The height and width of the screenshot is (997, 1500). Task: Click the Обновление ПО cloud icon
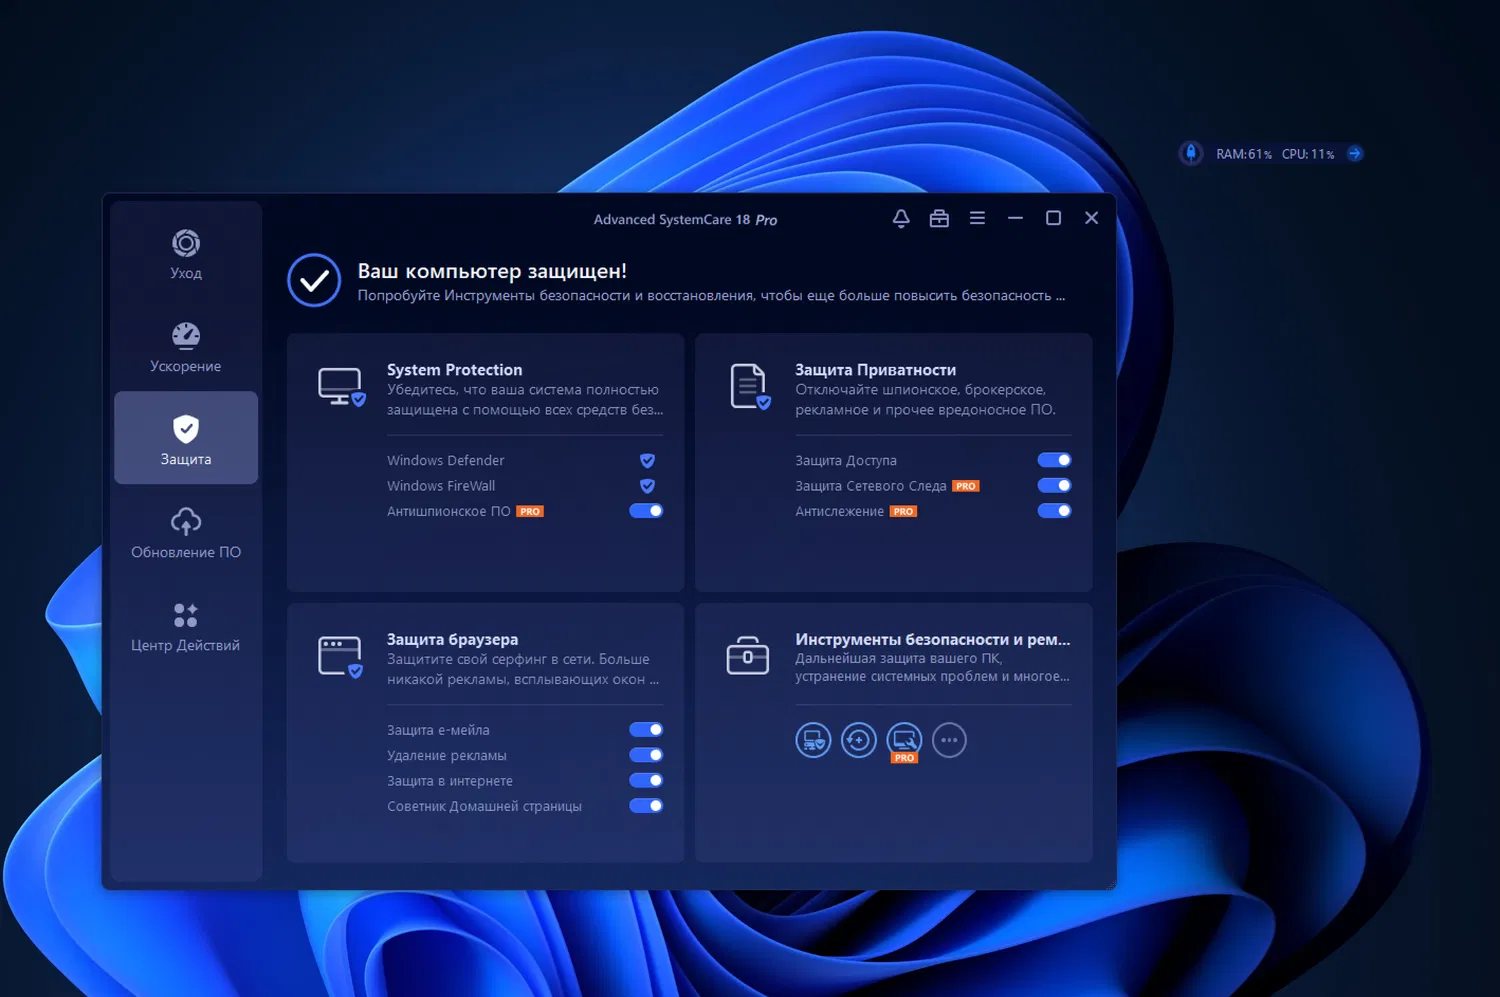click(x=186, y=521)
